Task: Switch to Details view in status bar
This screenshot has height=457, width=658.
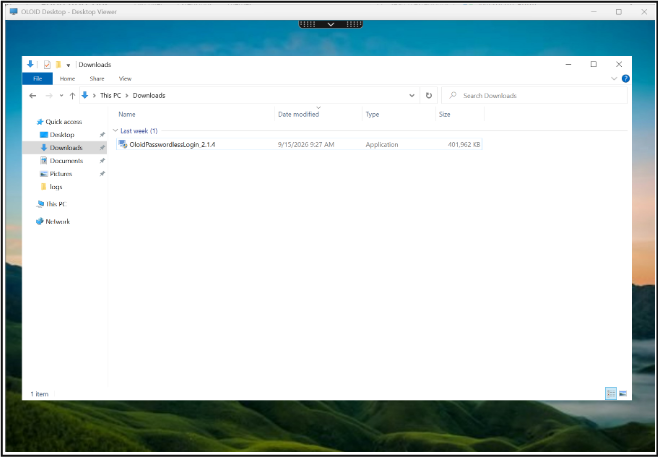Action: coord(611,394)
